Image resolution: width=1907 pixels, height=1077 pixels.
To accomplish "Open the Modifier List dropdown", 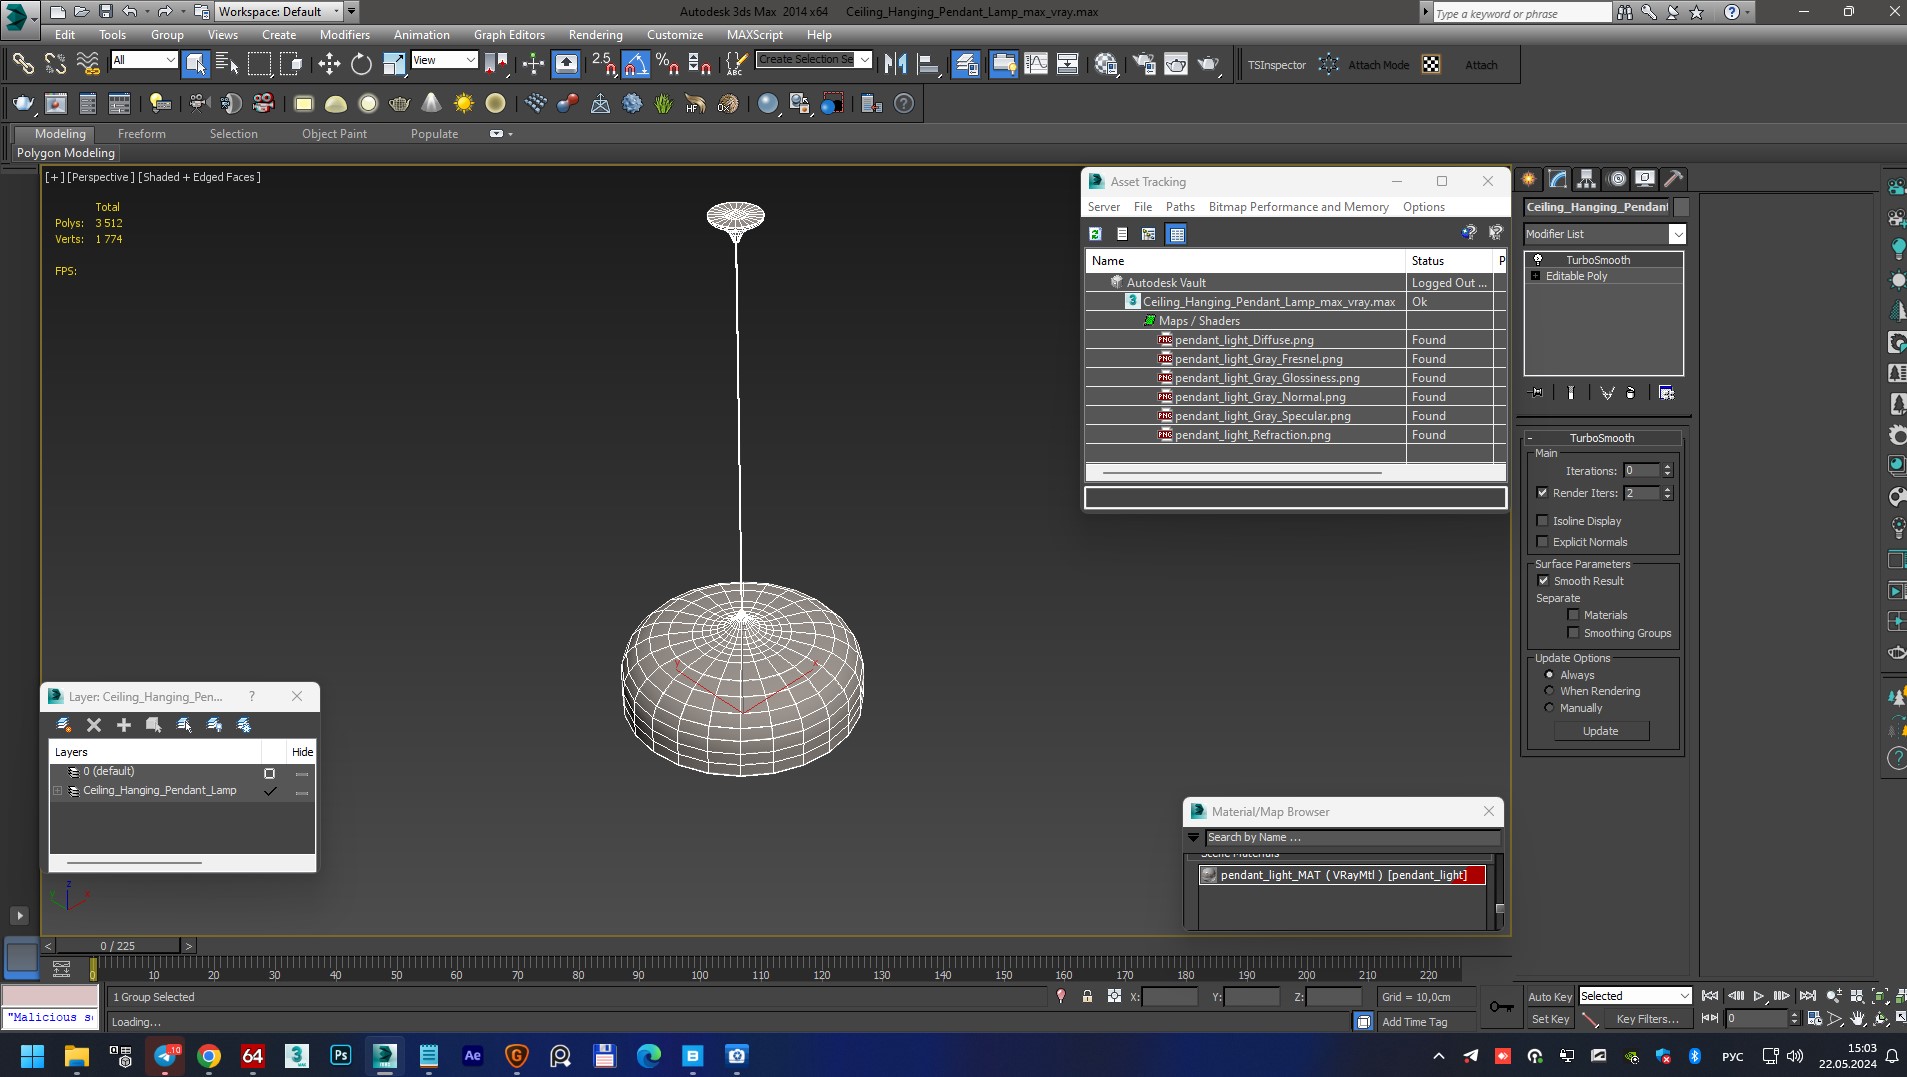I will pos(1604,234).
